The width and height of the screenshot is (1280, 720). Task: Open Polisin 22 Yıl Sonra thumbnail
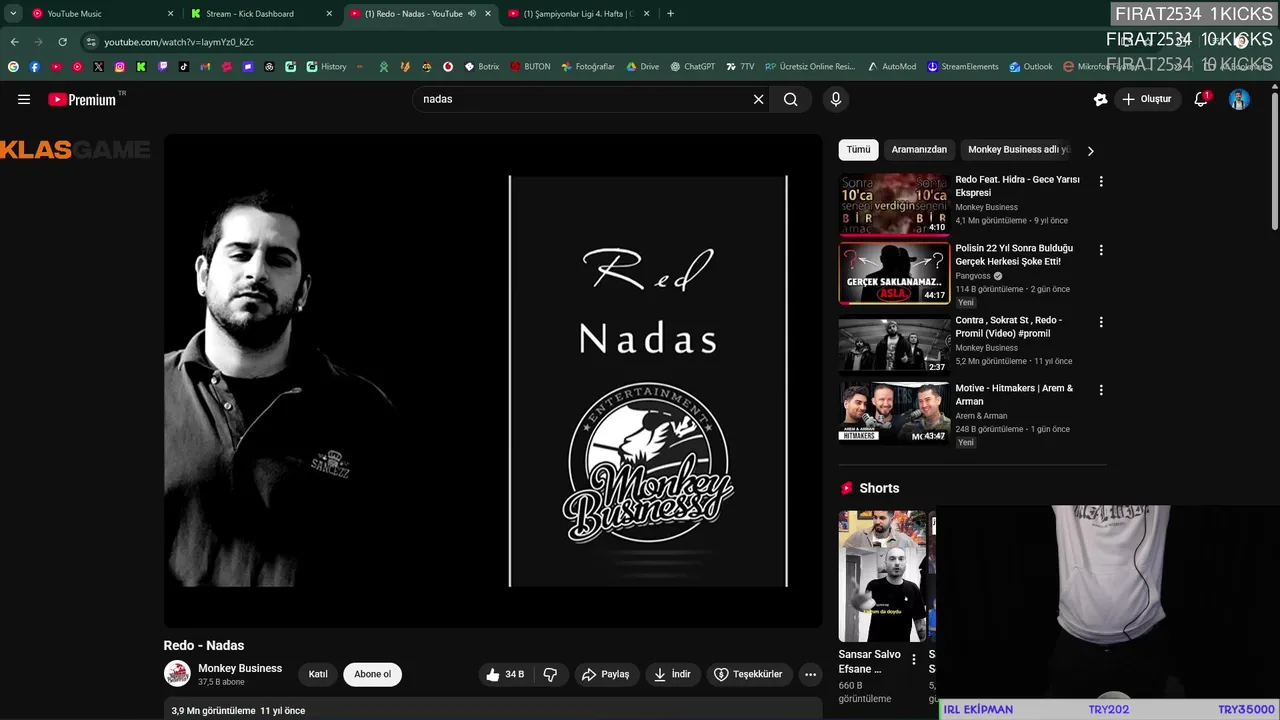[894, 273]
